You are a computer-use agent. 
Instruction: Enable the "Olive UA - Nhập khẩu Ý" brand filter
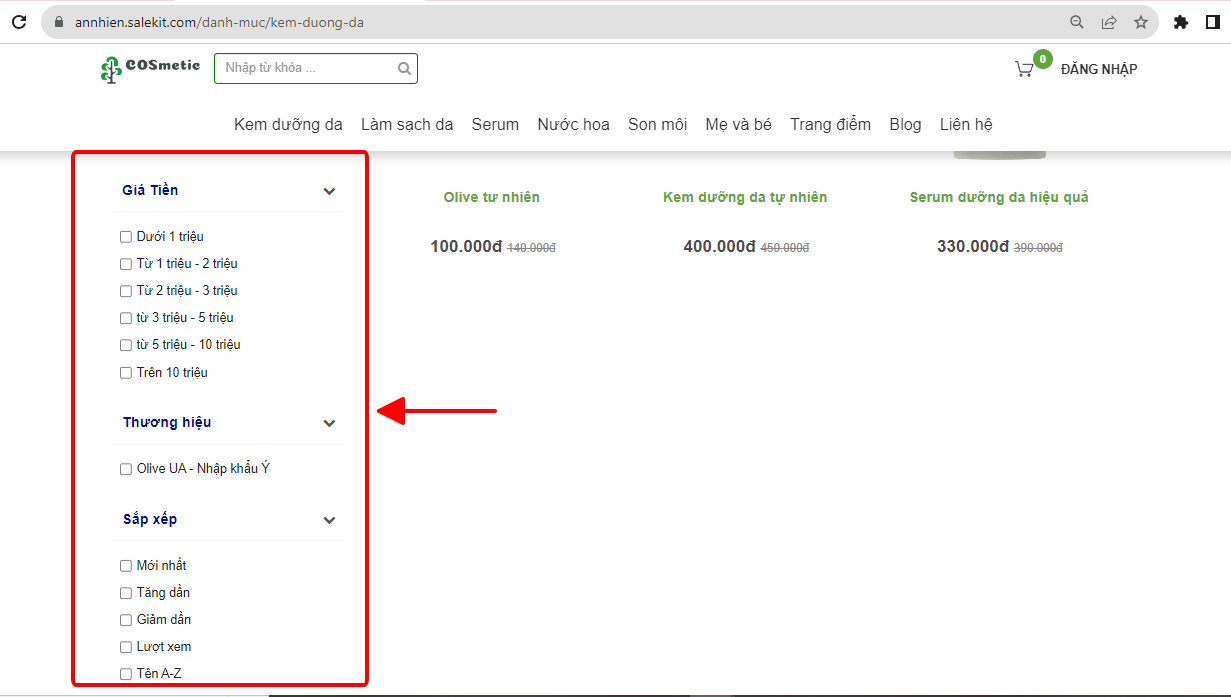coord(126,469)
